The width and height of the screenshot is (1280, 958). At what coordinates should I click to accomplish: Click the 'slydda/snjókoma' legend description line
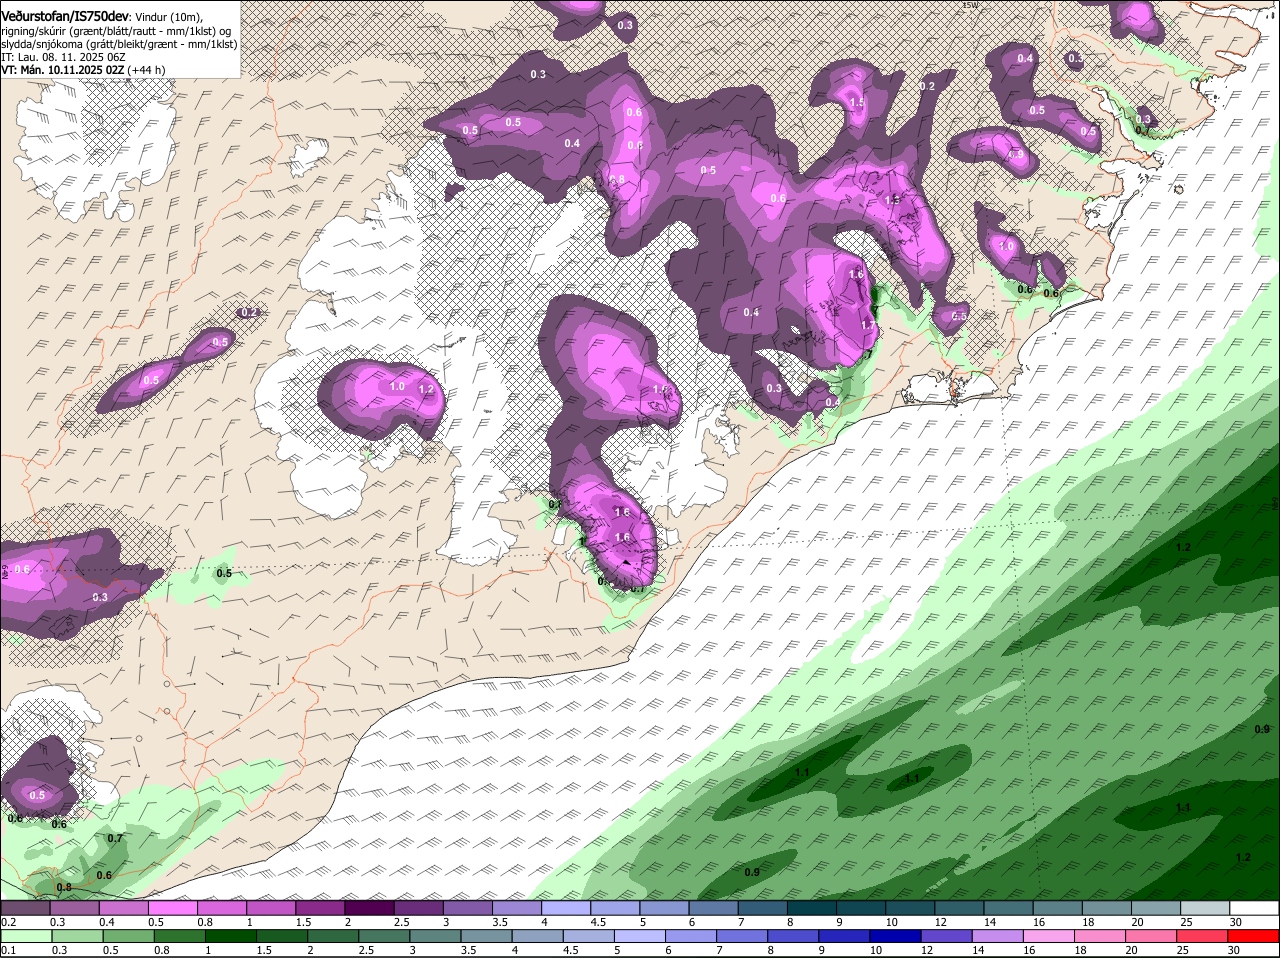click(x=119, y=44)
